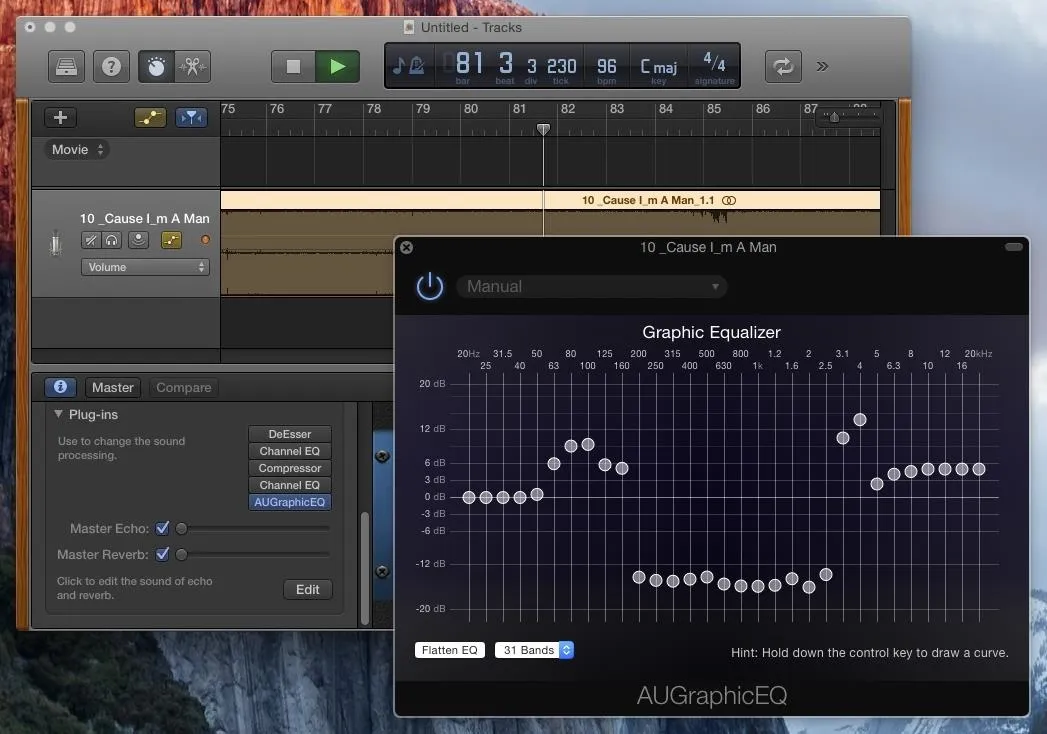Click the Quick Help question mark button

click(111, 66)
